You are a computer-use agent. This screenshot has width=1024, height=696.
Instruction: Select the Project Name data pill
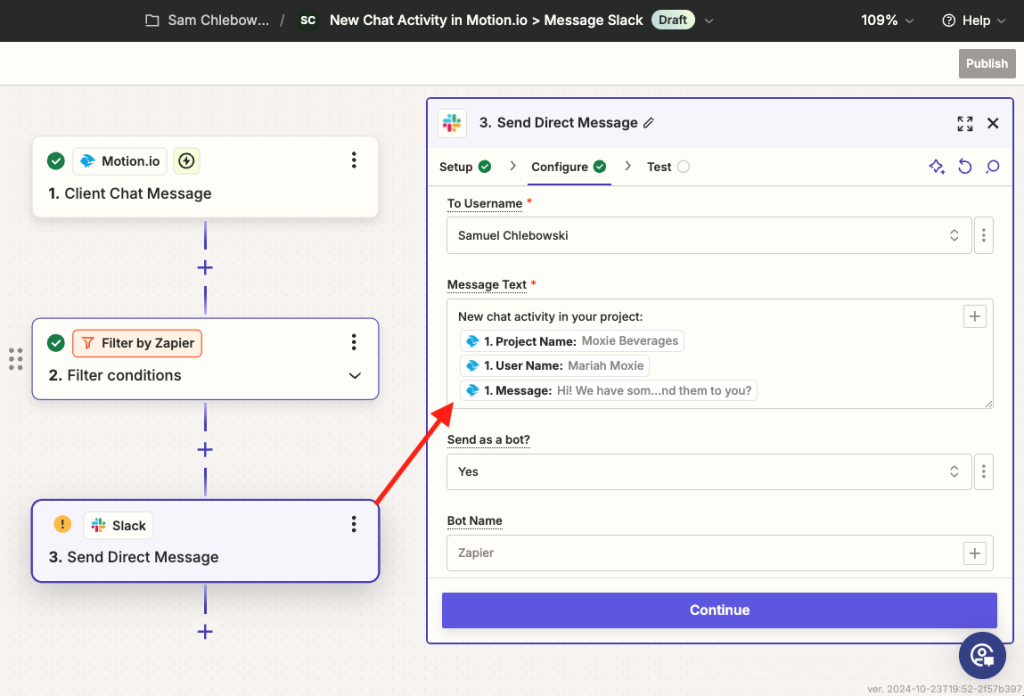(x=571, y=341)
